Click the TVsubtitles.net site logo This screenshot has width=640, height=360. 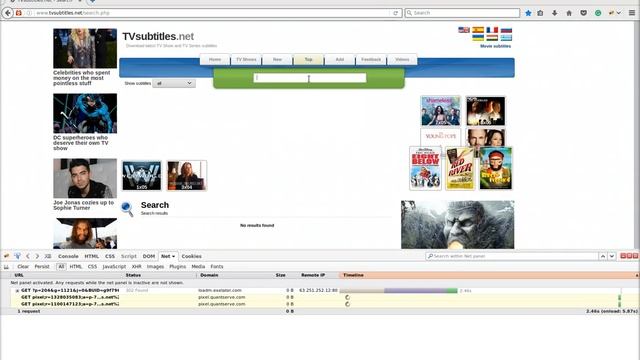tap(158, 36)
